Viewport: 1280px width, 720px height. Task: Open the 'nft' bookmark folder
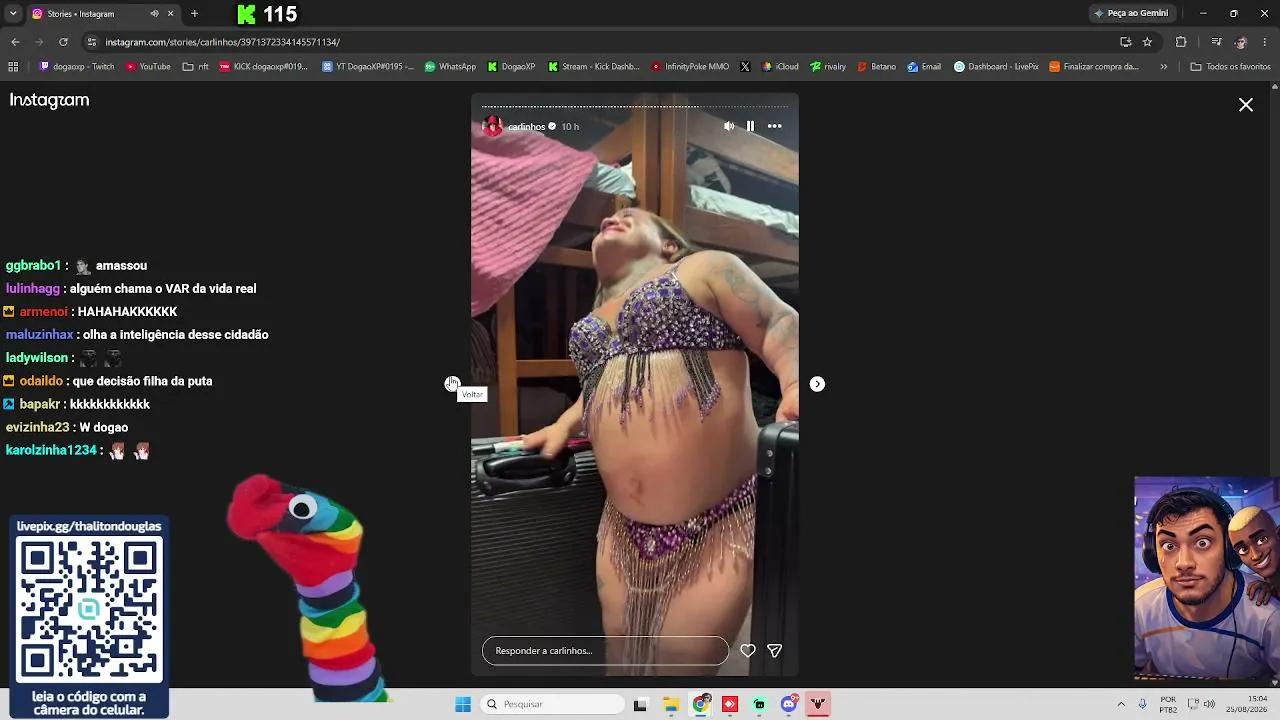point(196,67)
